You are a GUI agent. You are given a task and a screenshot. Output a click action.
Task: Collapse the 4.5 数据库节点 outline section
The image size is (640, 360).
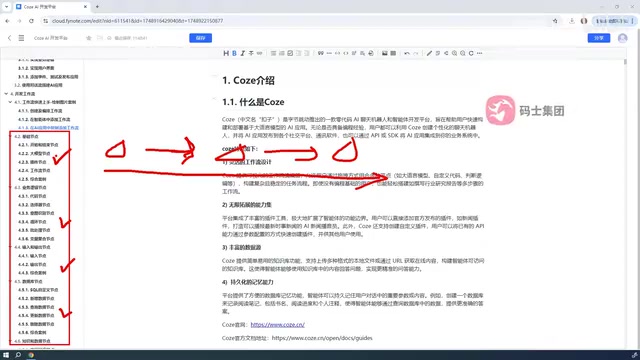(x=11, y=281)
